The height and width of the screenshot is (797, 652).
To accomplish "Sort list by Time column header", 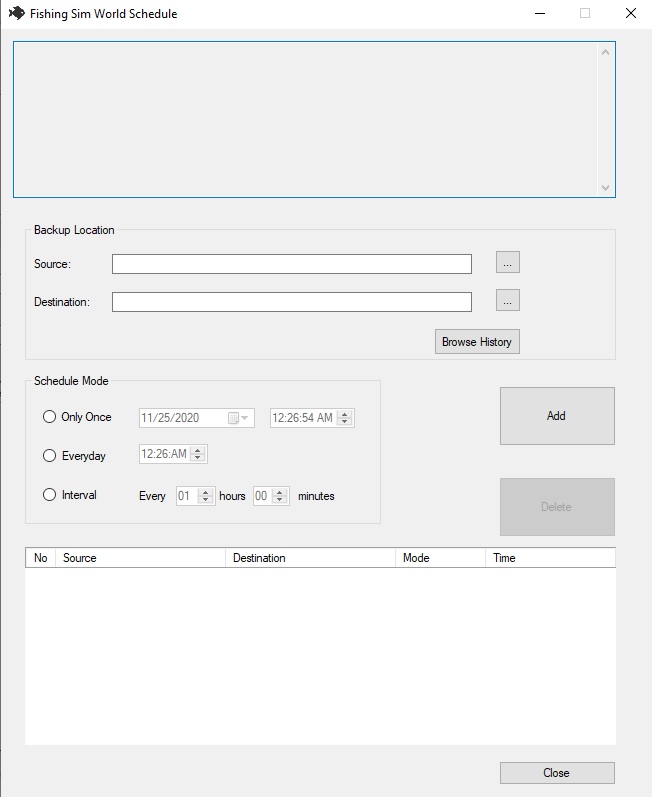I will pyautogui.click(x=550, y=558).
